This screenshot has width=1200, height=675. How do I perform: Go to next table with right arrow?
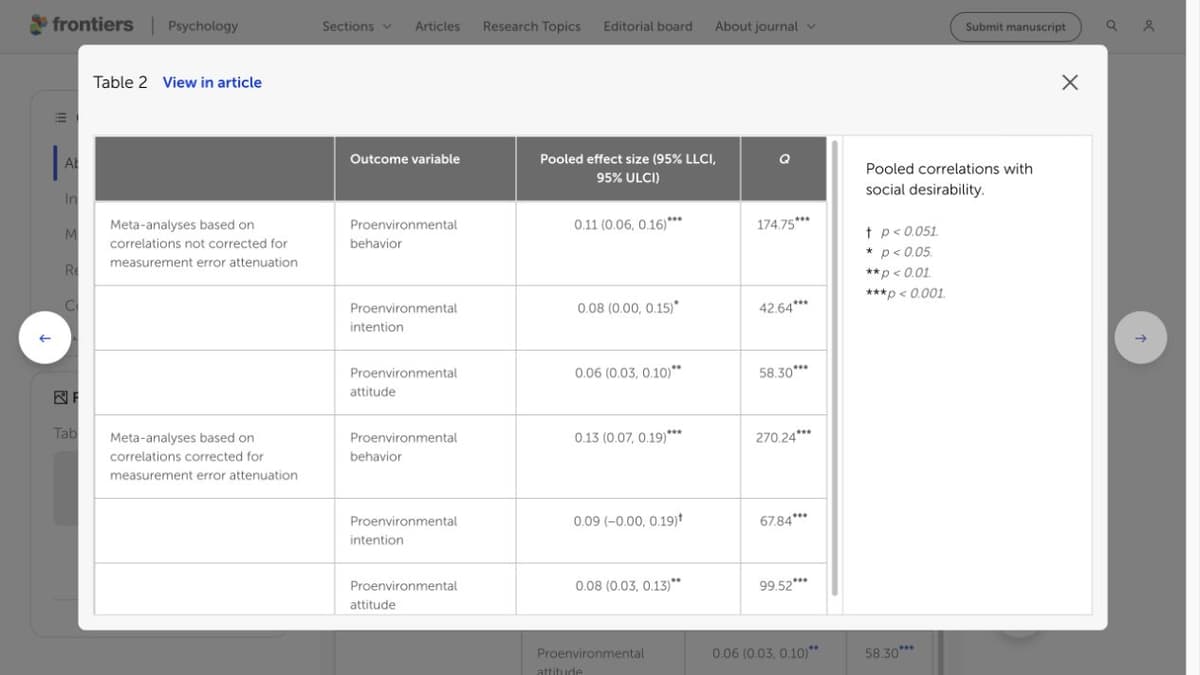1141,338
